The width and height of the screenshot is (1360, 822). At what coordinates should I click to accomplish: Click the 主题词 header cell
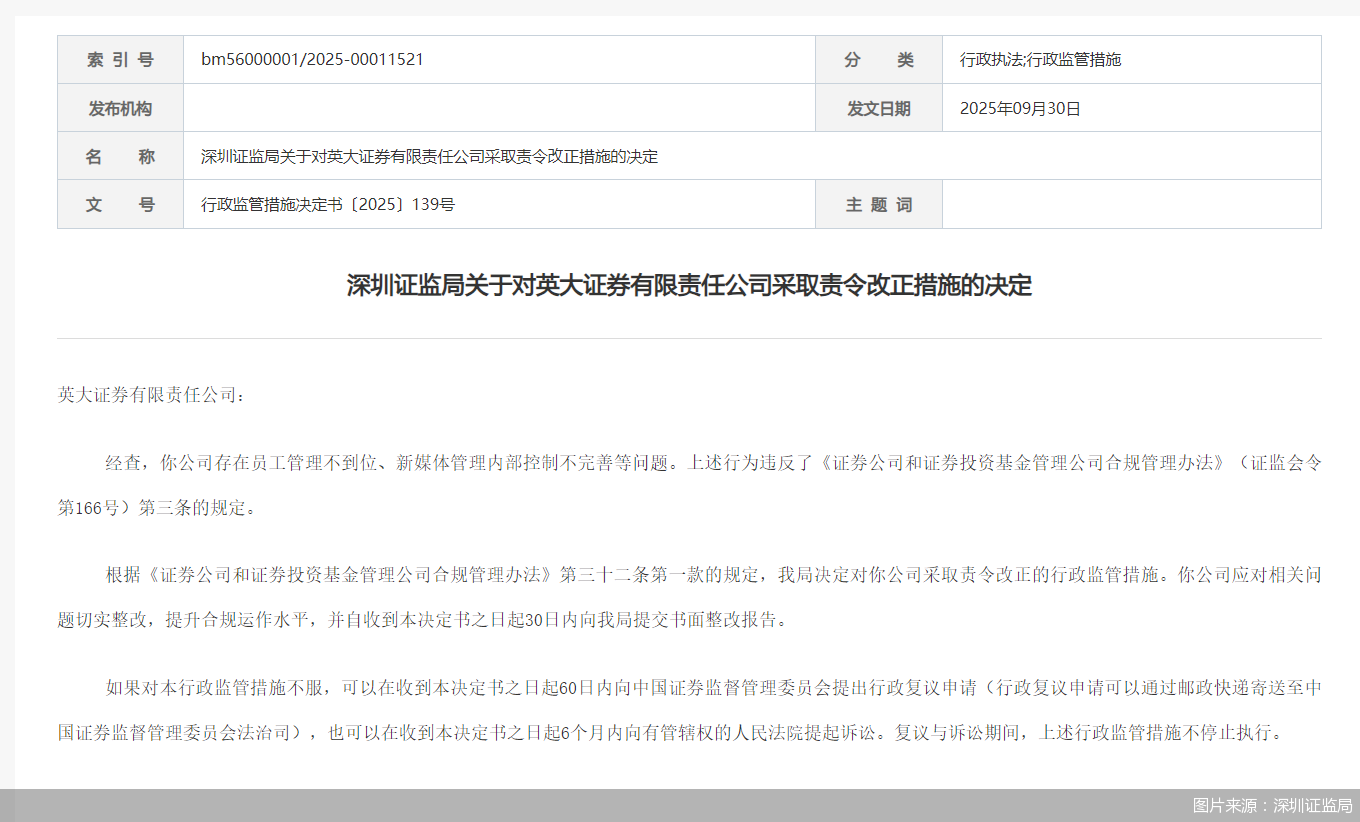tap(878, 203)
